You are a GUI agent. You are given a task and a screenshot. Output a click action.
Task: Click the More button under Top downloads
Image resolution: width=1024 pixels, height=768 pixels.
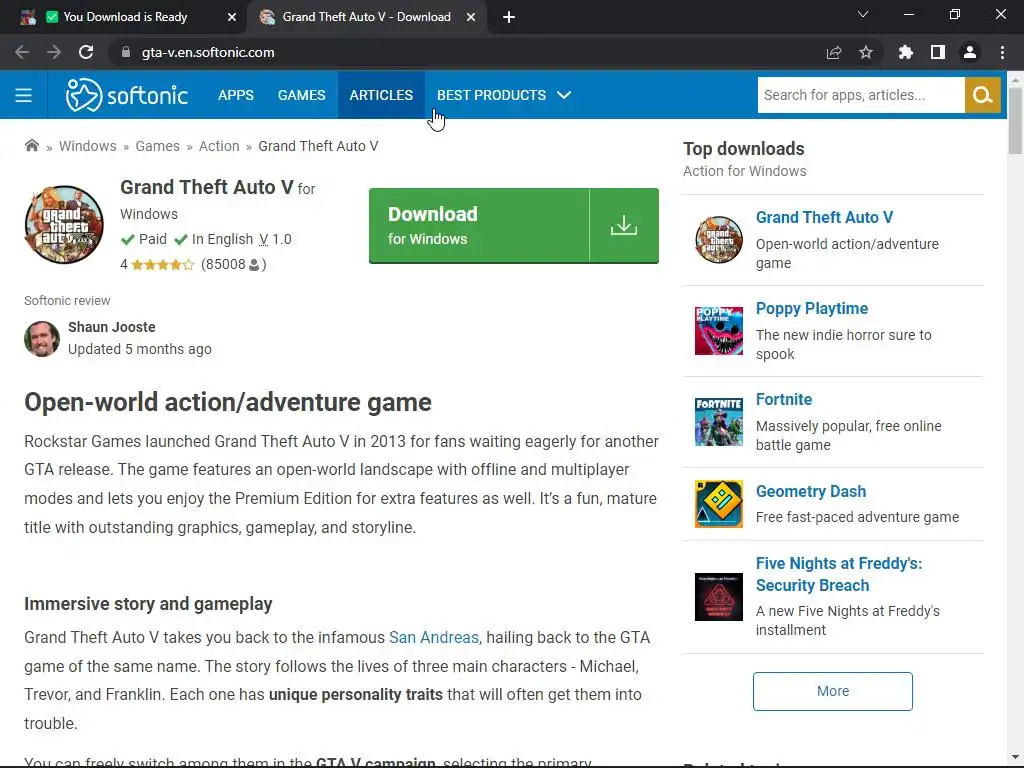(x=833, y=691)
